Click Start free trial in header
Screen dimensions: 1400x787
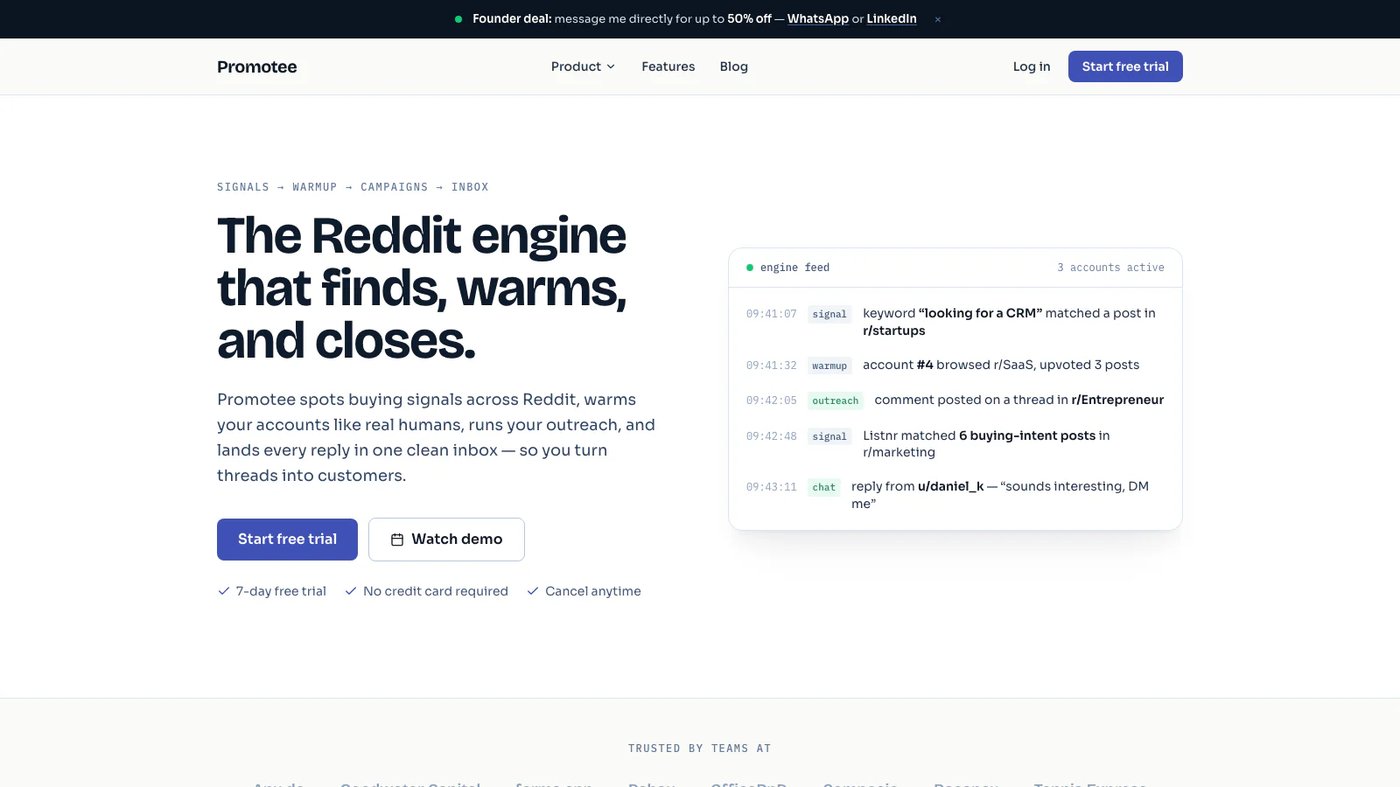point(1125,67)
